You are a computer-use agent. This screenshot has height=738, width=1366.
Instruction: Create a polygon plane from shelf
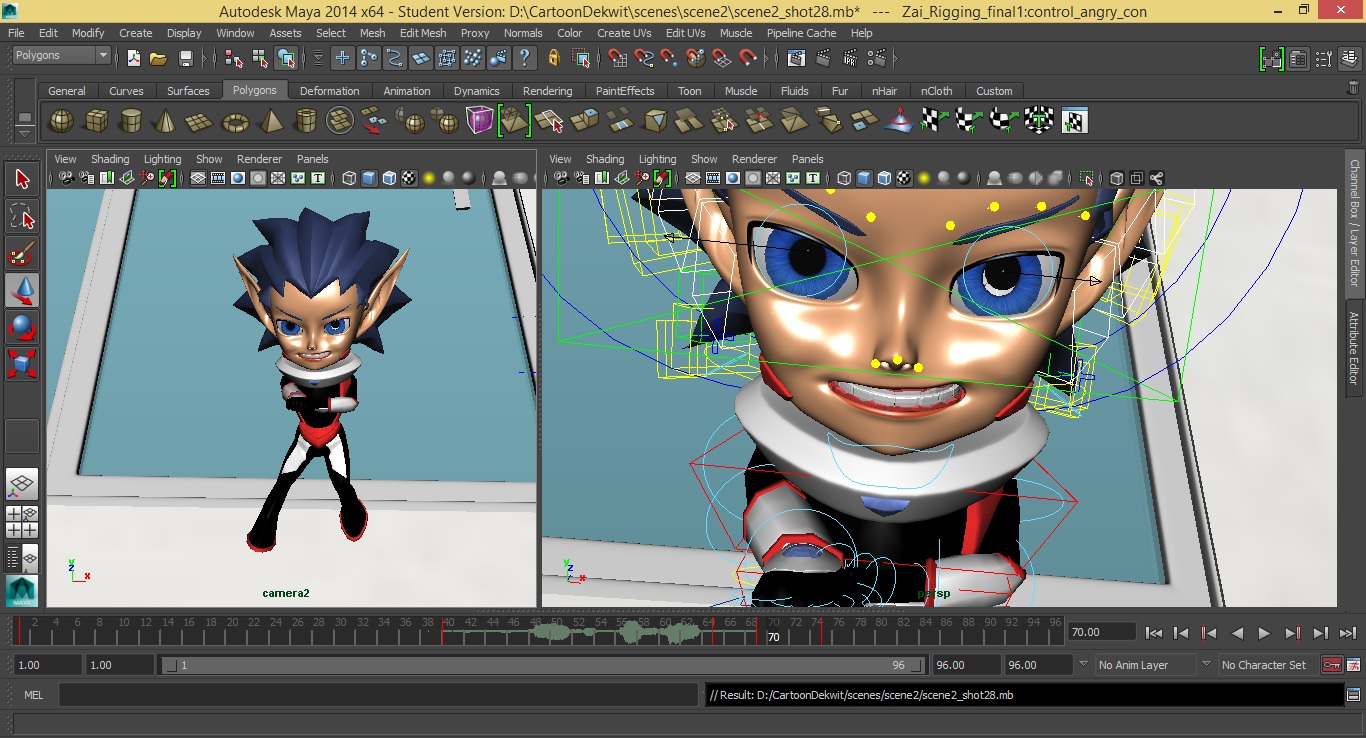[200, 121]
